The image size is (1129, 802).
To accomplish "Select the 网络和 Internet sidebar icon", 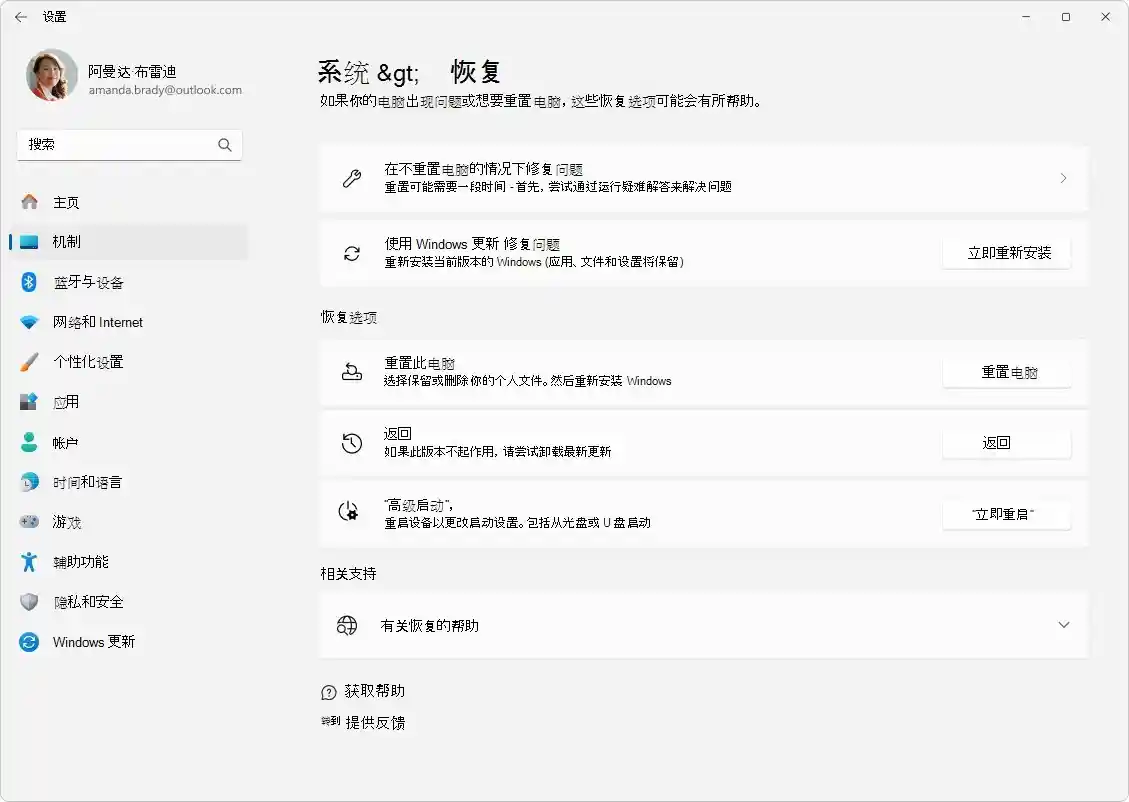I will point(26,322).
